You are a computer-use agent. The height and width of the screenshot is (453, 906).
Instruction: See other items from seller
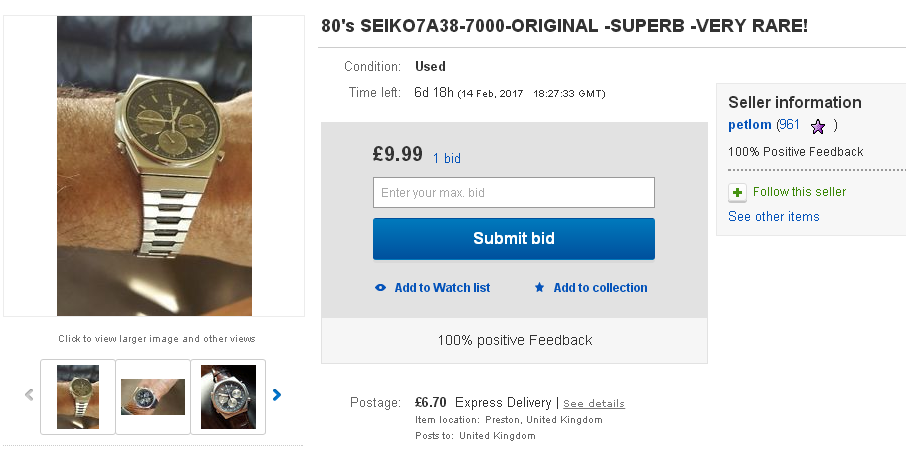click(x=773, y=217)
